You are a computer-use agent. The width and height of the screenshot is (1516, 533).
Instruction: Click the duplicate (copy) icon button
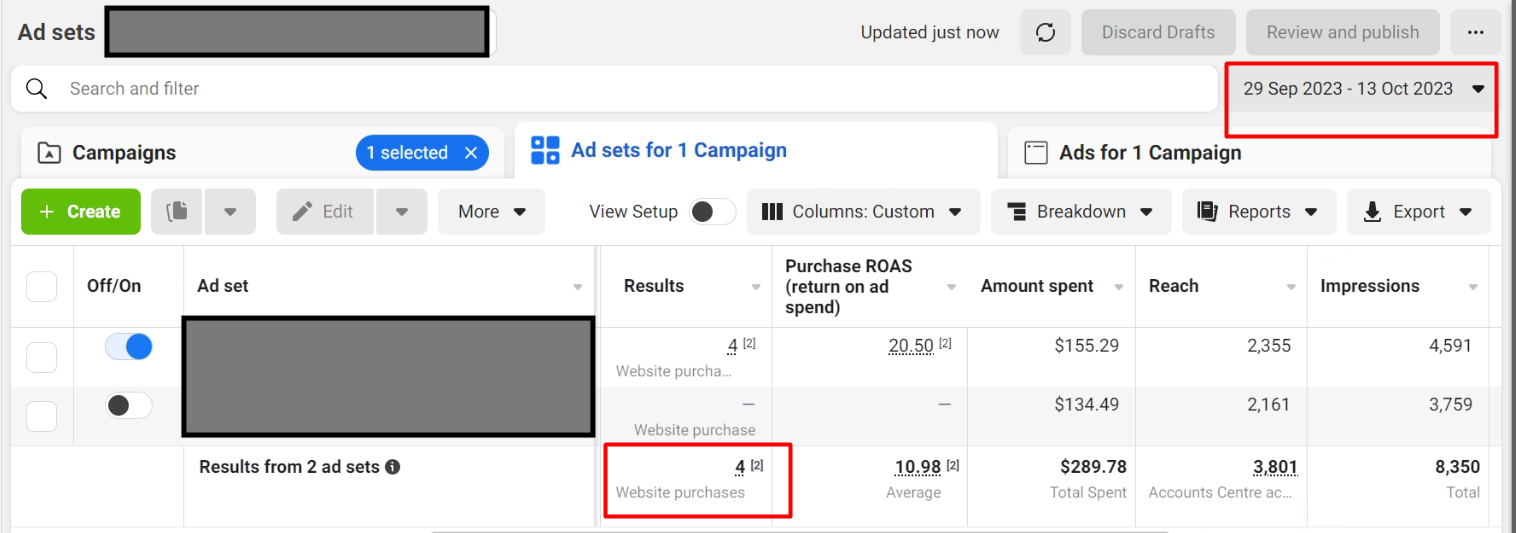tap(178, 212)
